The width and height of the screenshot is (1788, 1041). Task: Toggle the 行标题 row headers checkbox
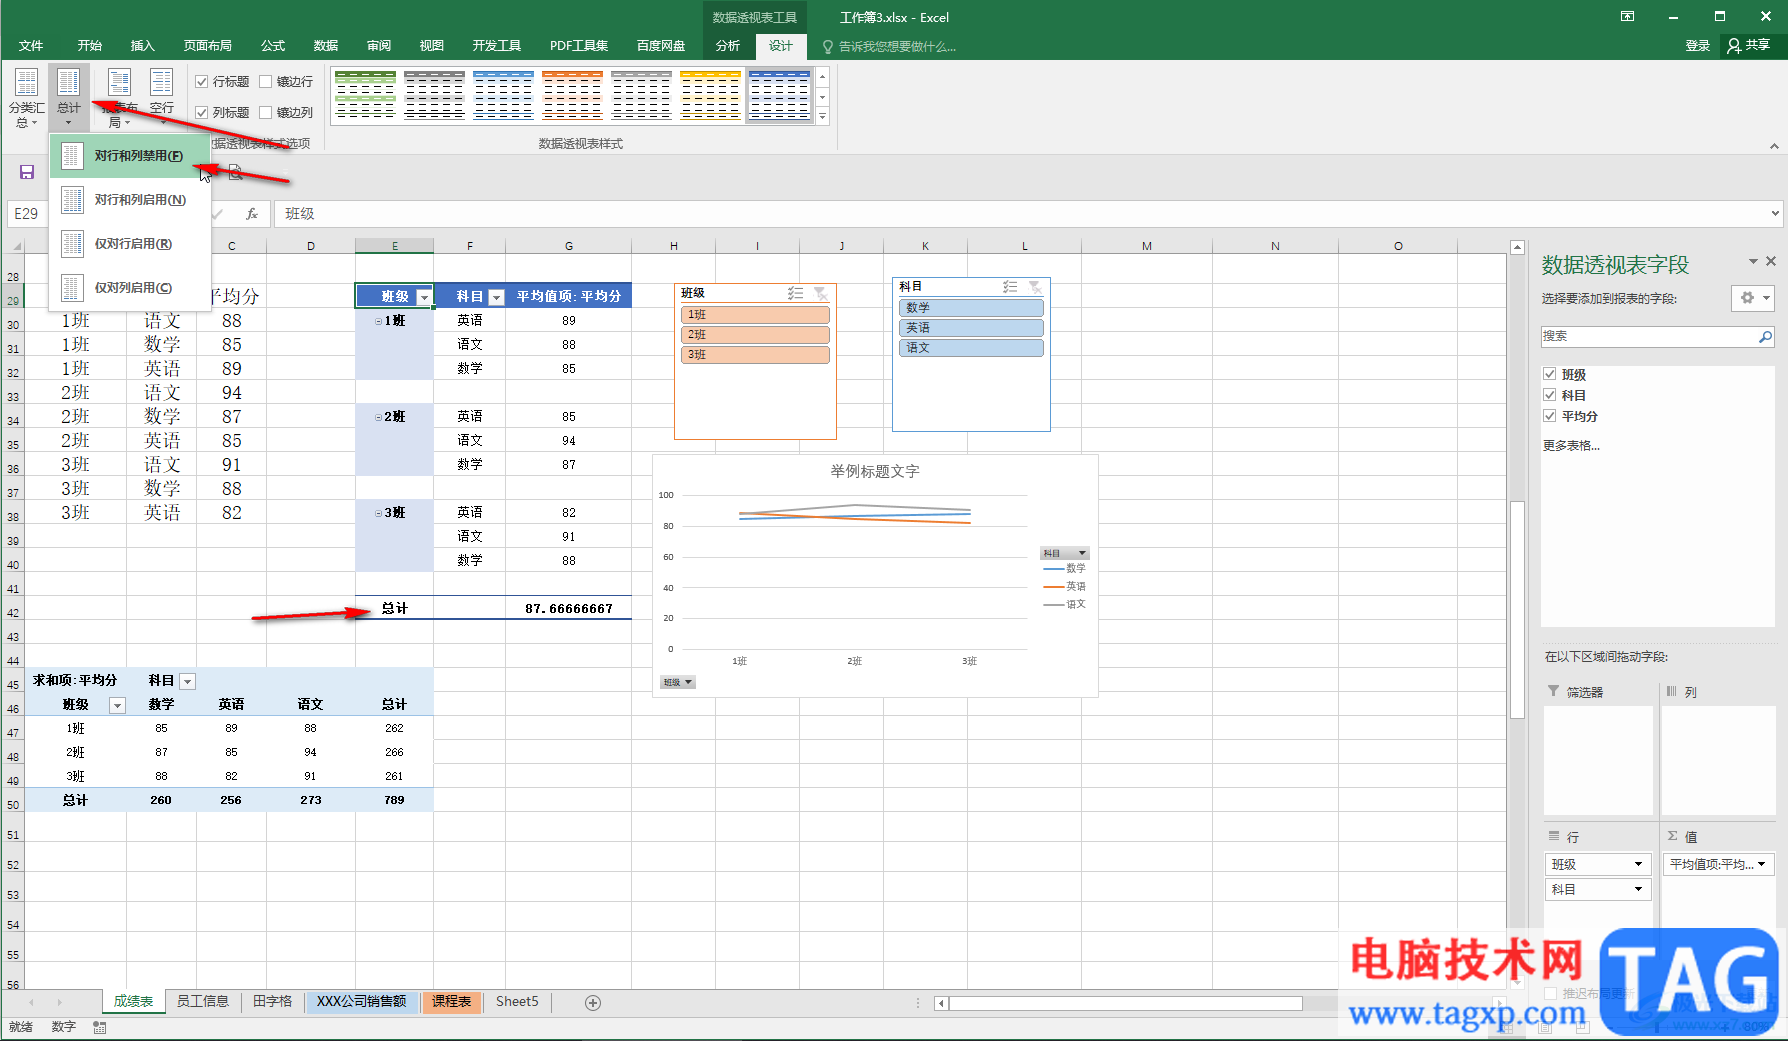[x=202, y=82]
